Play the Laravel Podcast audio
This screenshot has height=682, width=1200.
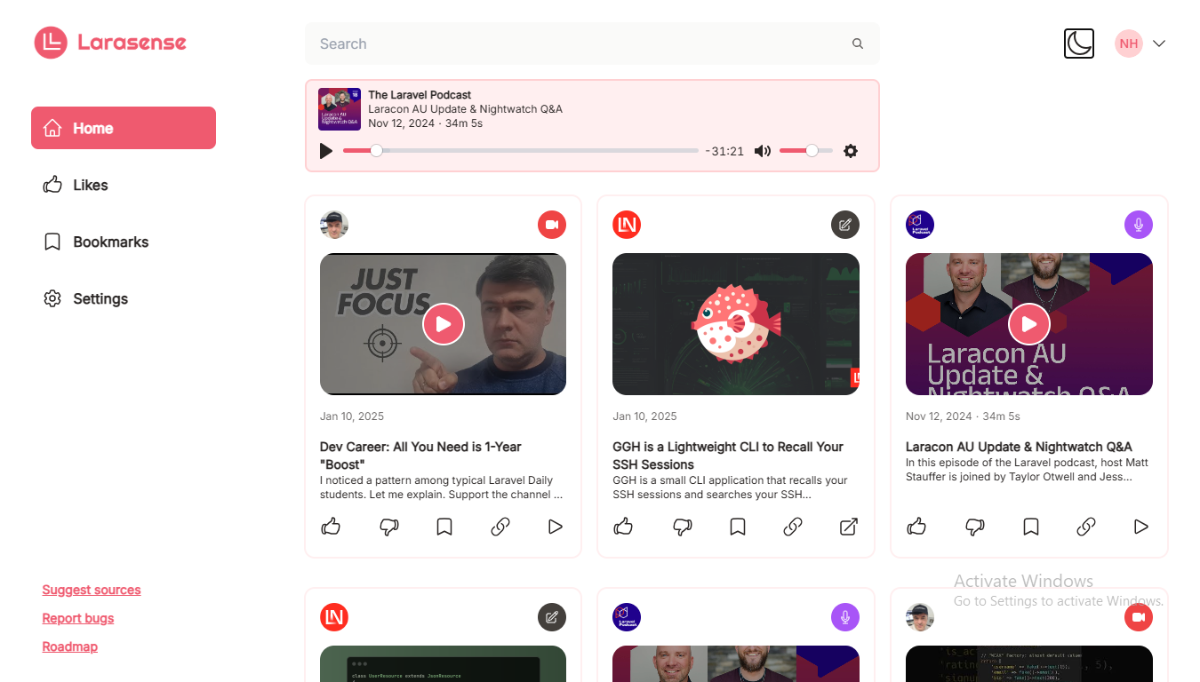[x=326, y=151]
